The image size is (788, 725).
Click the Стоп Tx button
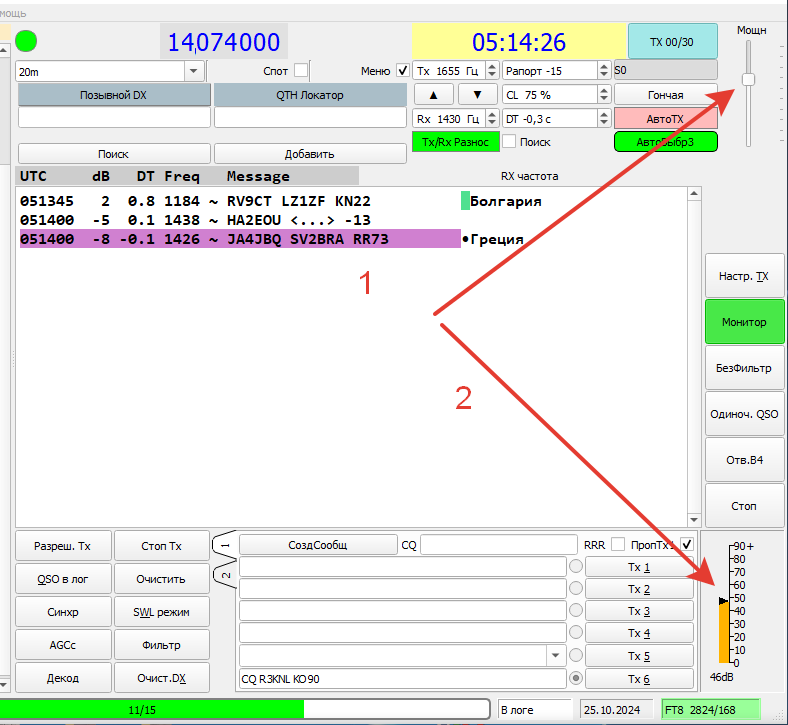162,546
